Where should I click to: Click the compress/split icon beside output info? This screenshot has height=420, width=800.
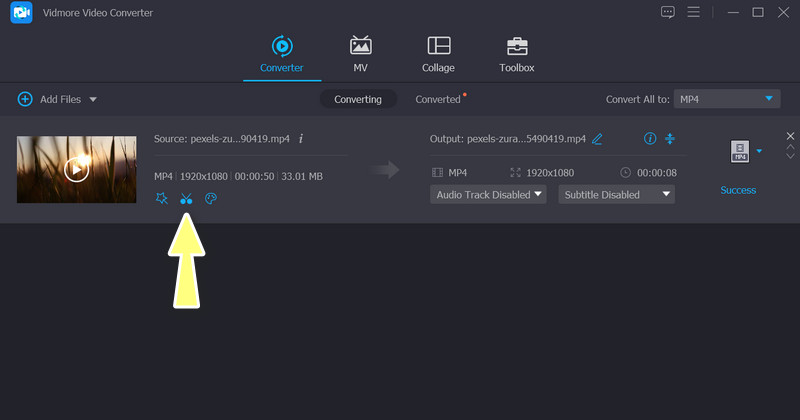[x=670, y=139]
